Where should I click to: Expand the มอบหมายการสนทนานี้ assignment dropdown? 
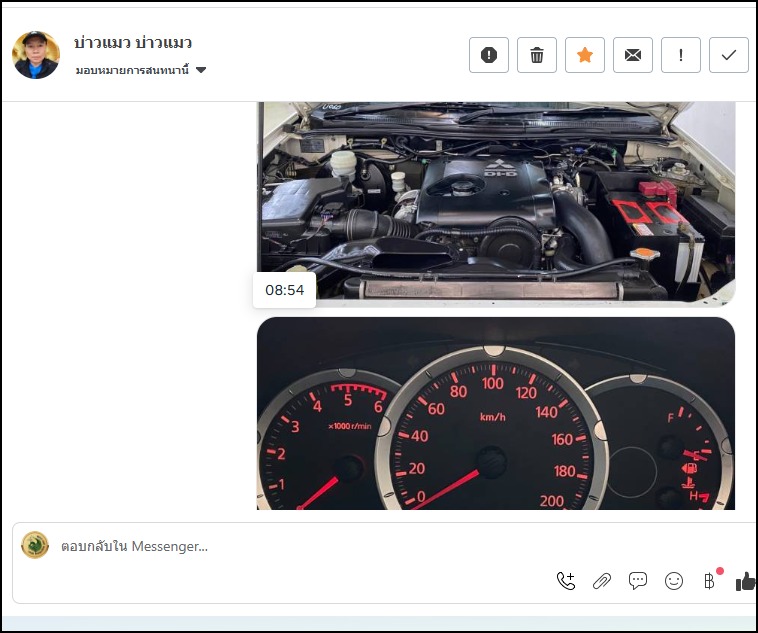141,70
